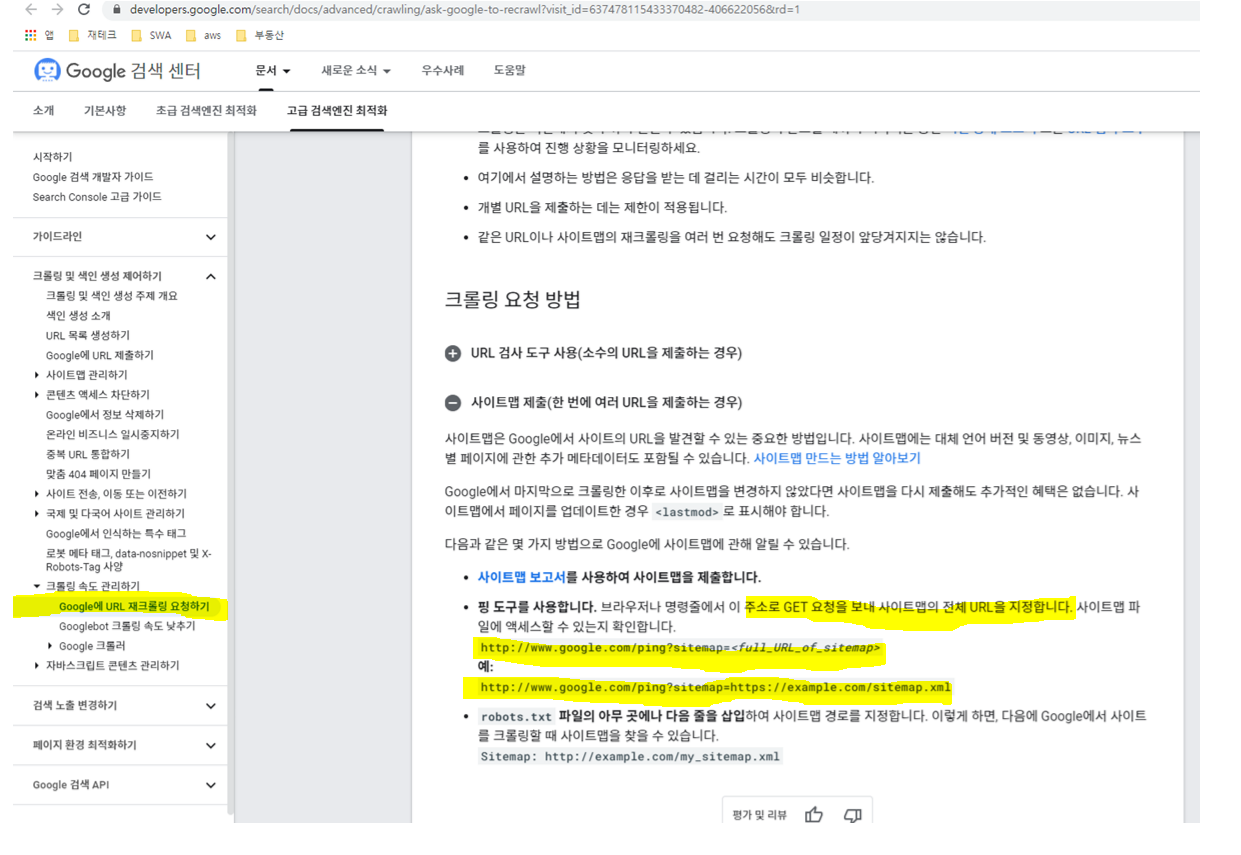Open 맞춤 404 페이지 만들기 link
The width and height of the screenshot is (1241, 855).
click(x=98, y=474)
